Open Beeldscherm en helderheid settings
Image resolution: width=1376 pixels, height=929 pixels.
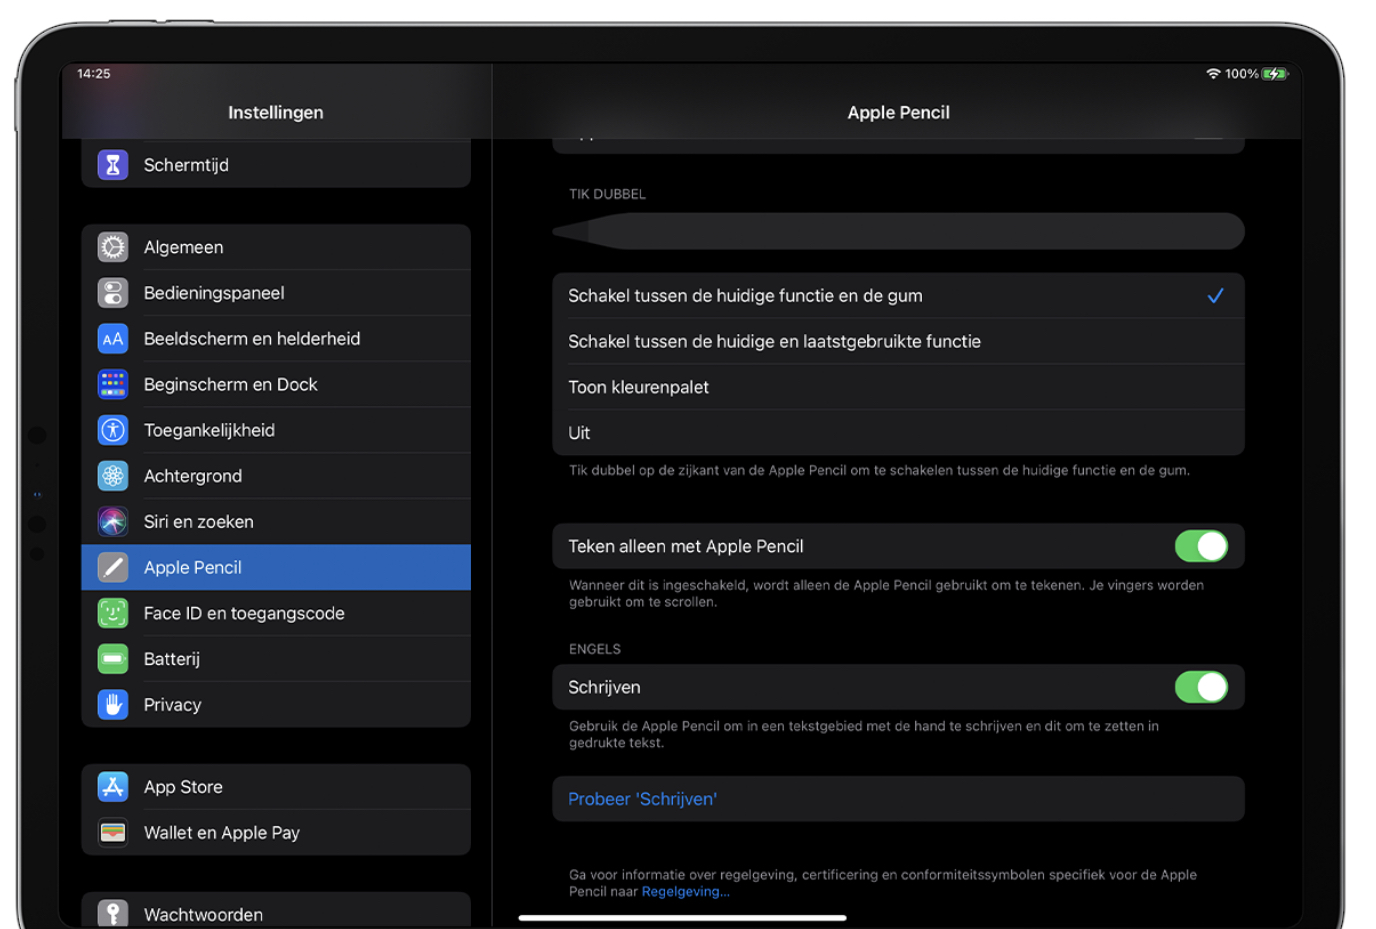click(x=276, y=339)
